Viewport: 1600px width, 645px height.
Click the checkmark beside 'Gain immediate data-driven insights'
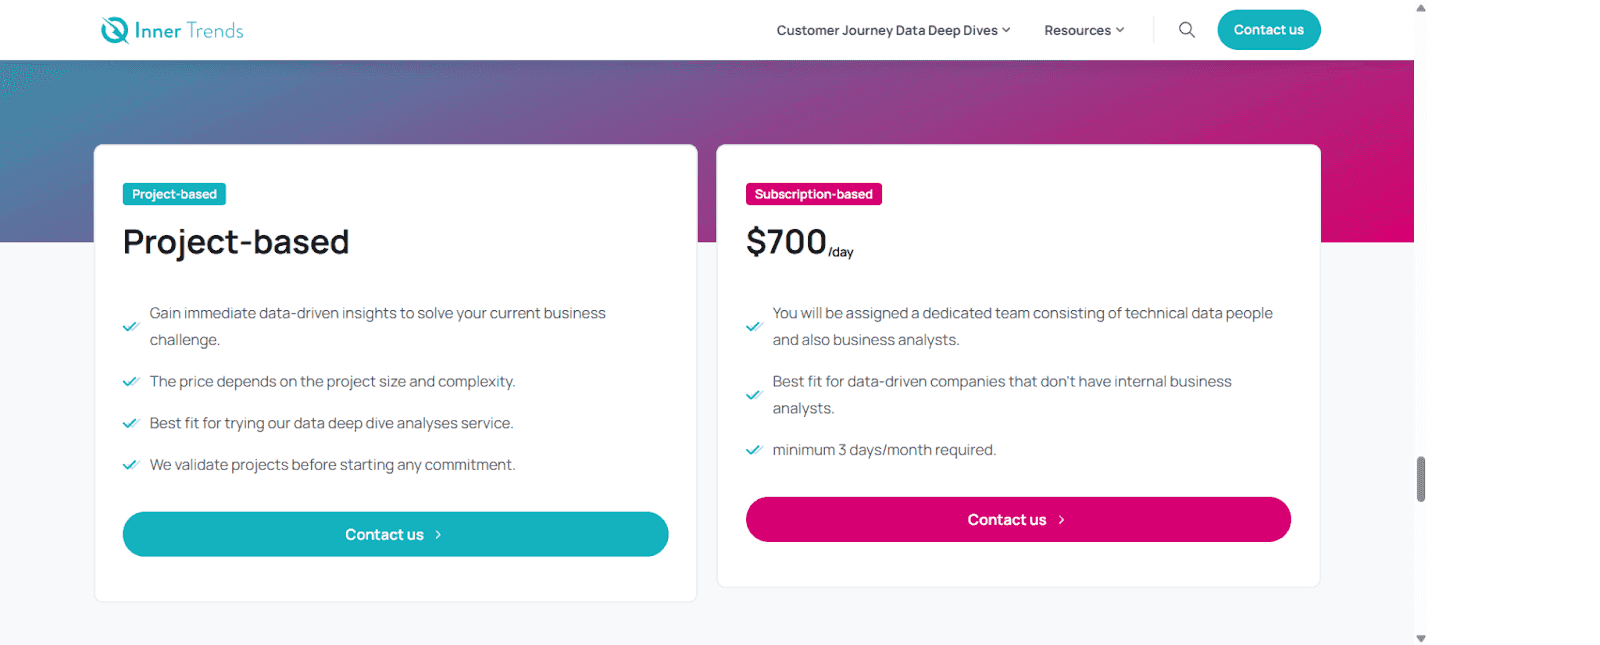tap(130, 325)
